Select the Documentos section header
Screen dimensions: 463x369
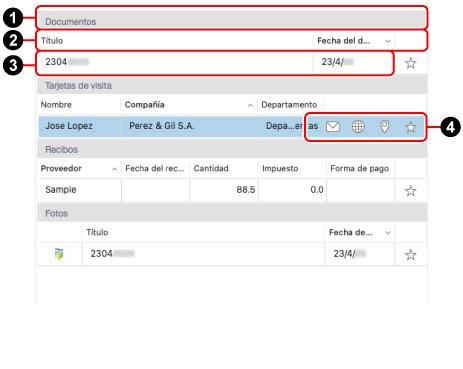tap(232, 19)
